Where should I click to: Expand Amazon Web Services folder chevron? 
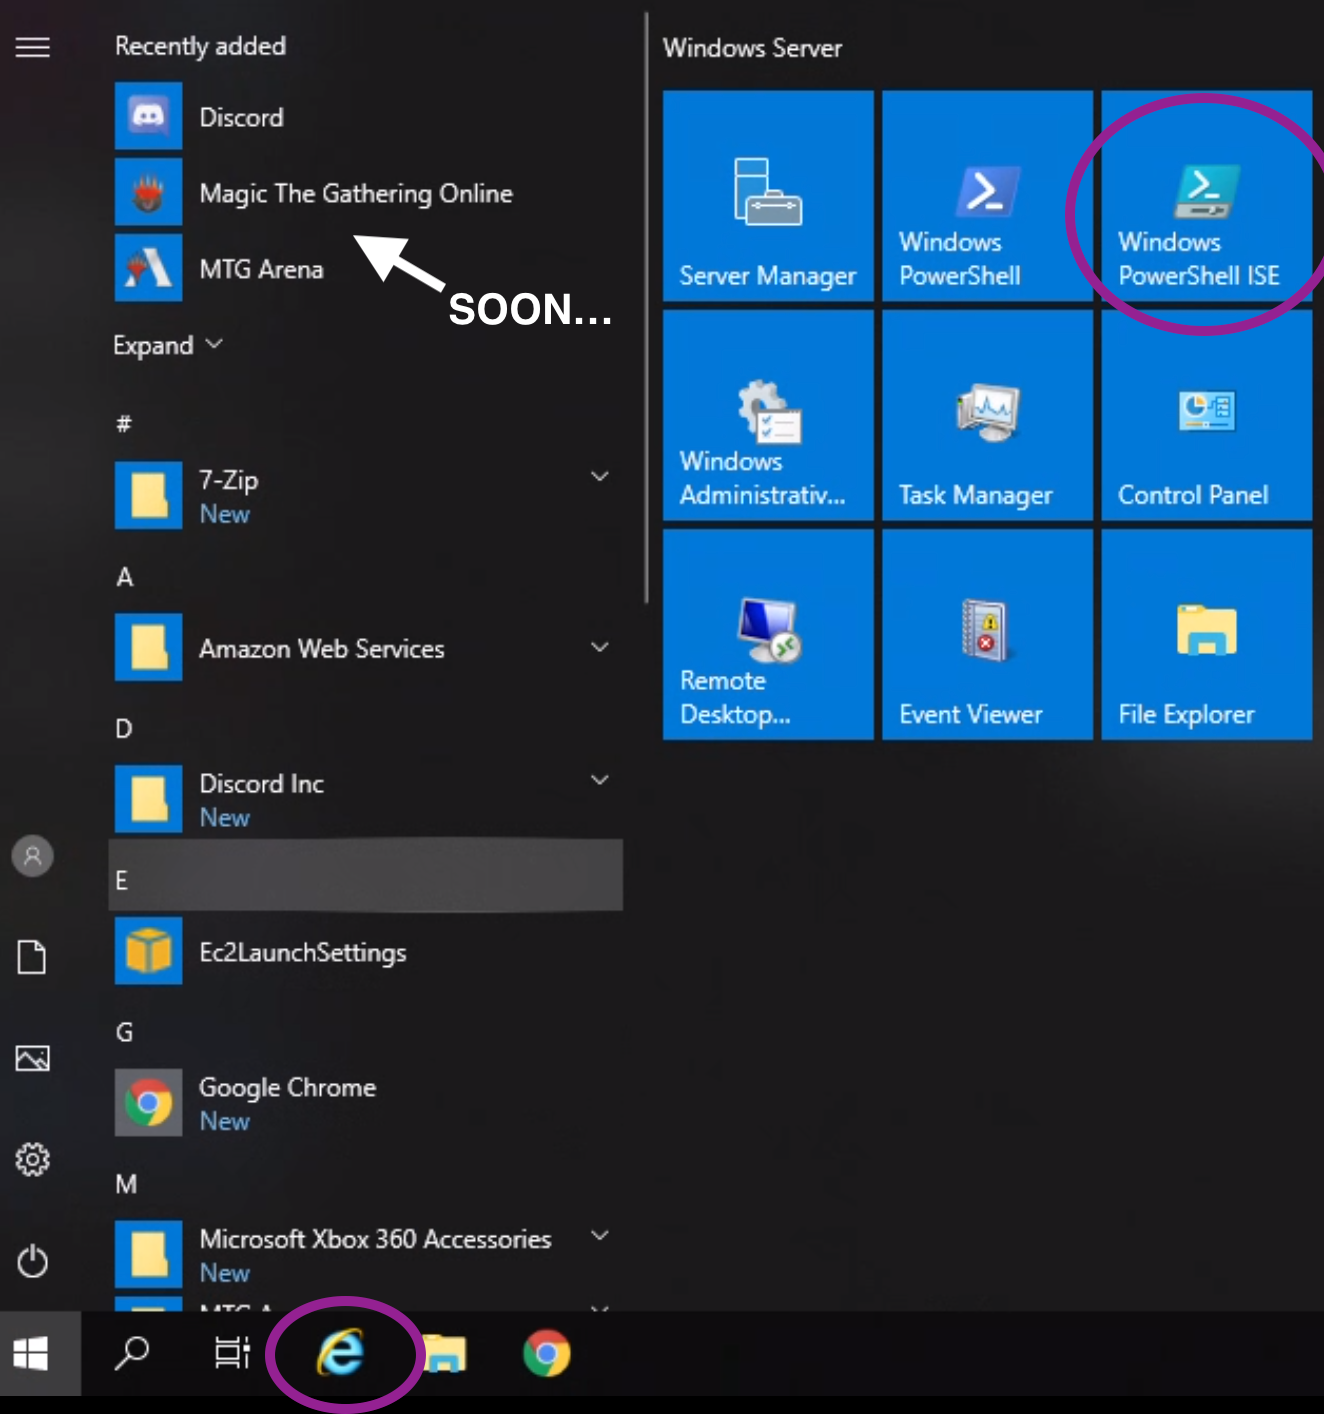pyautogui.click(x=600, y=647)
